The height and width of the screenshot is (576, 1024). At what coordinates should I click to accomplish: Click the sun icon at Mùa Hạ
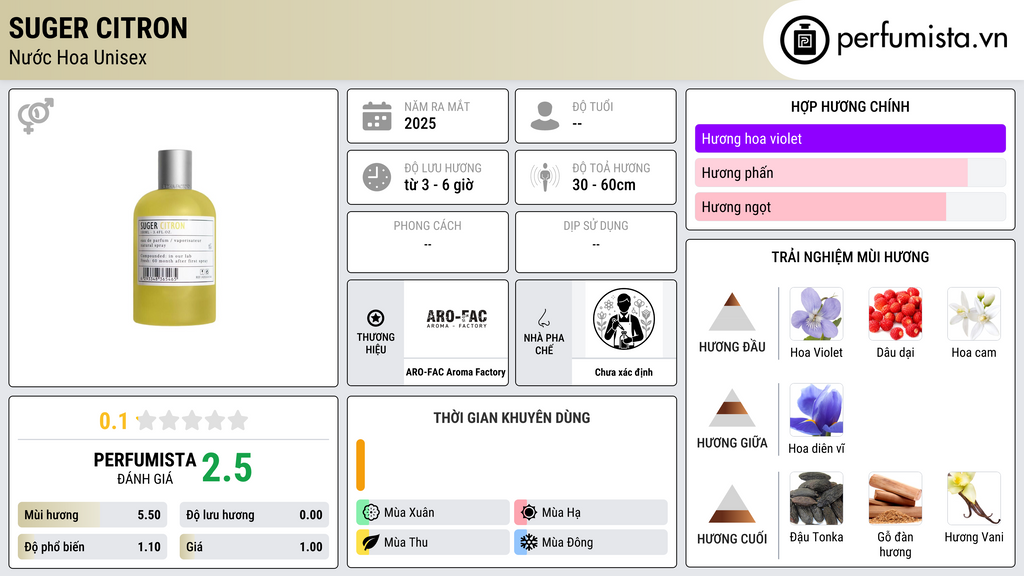click(x=529, y=513)
